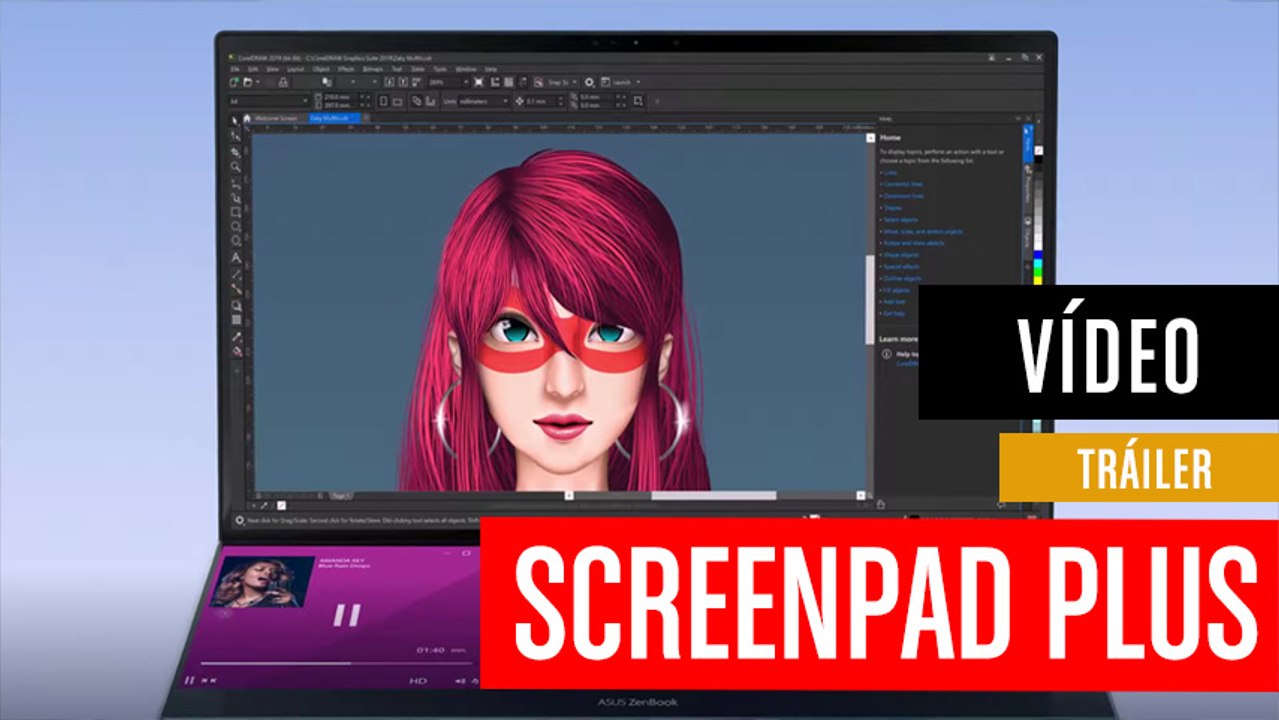Select the Pick tool in toolbox

tap(236, 121)
